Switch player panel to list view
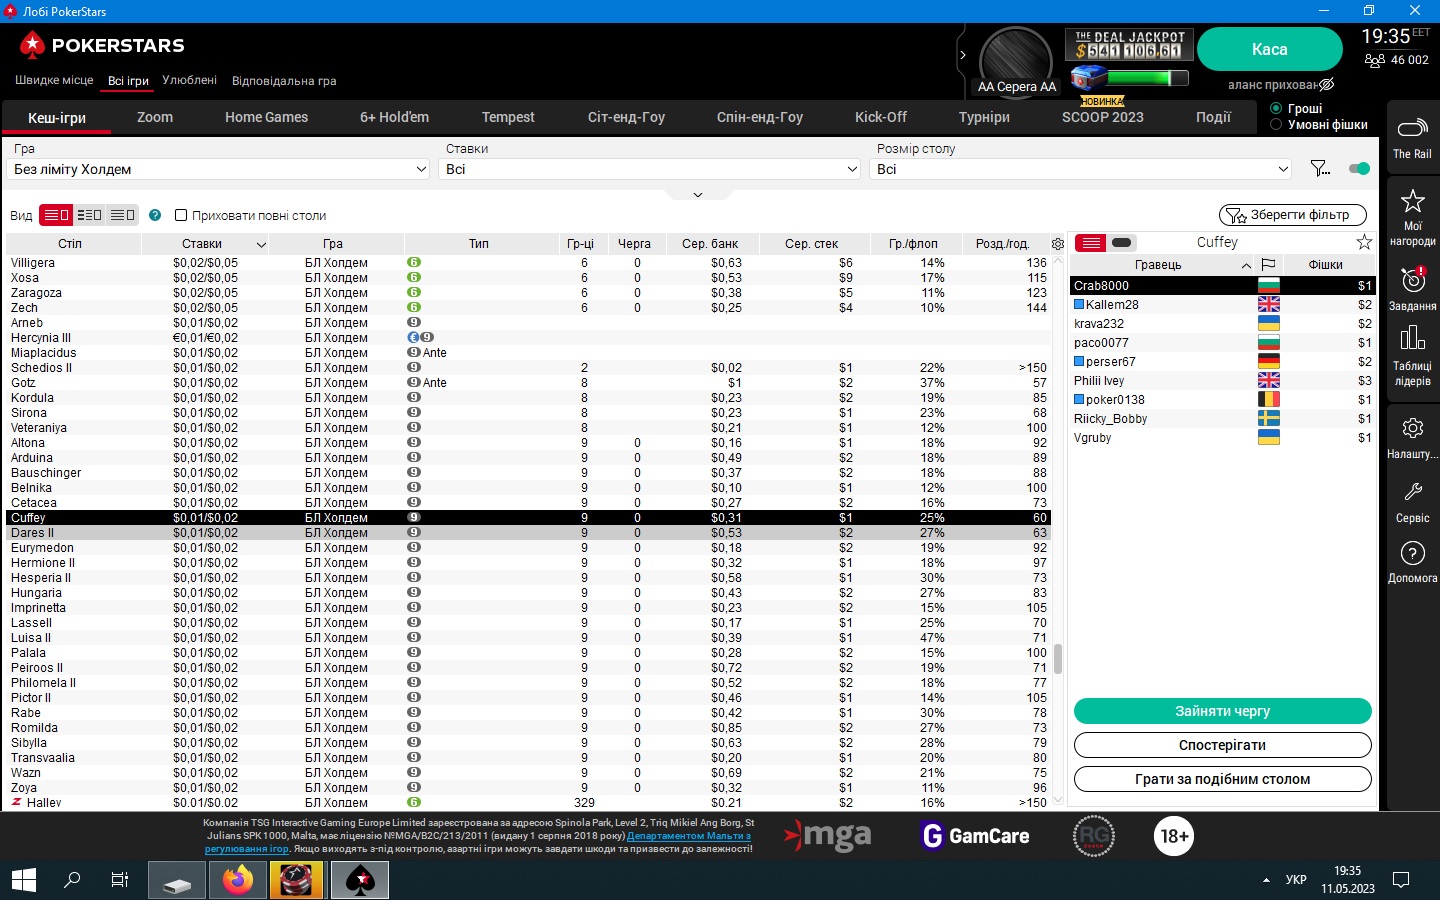The width and height of the screenshot is (1440, 900). click(x=1091, y=243)
